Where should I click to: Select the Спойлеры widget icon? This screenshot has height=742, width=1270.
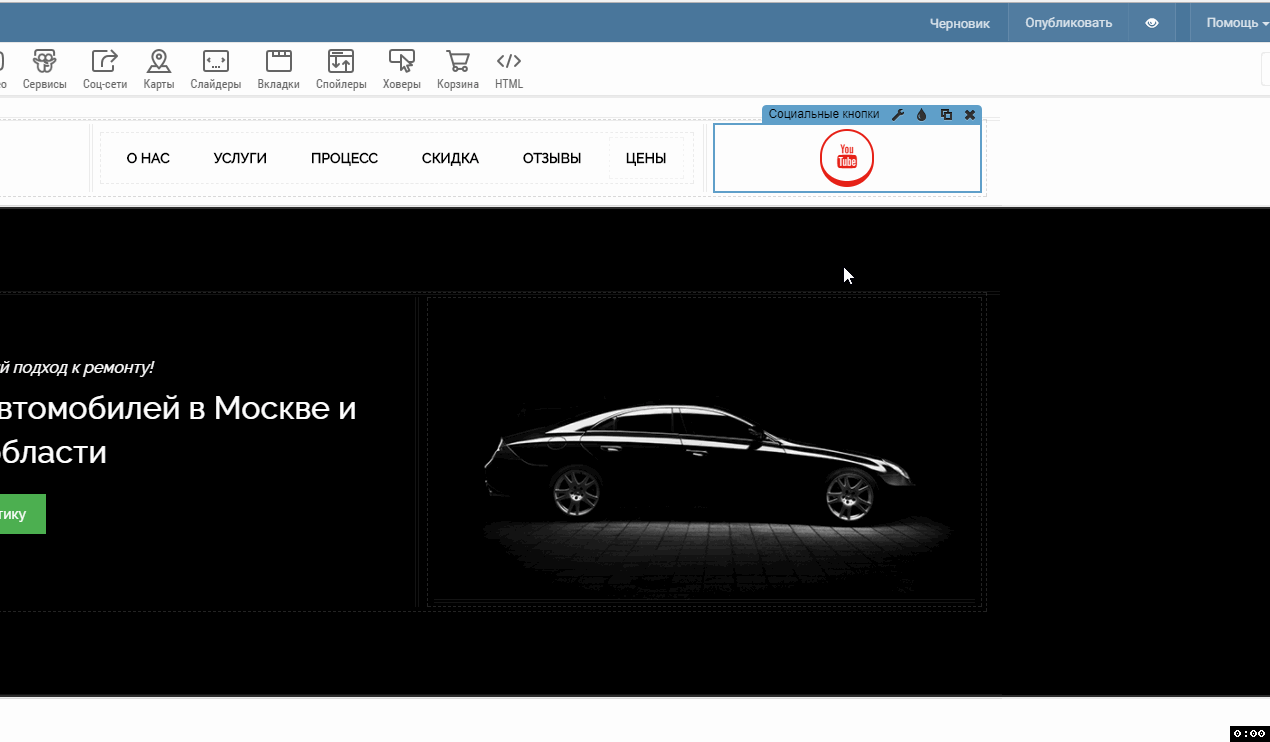click(x=341, y=70)
